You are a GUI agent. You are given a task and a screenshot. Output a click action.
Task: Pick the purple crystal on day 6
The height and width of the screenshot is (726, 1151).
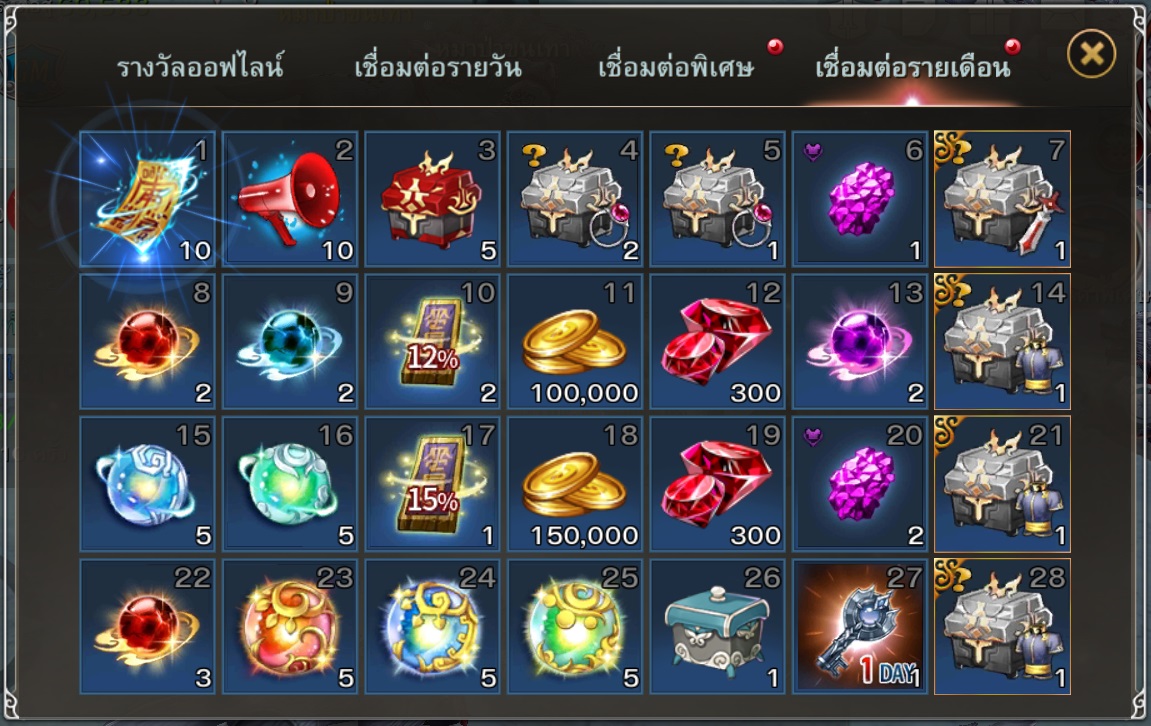pyautogui.click(x=860, y=199)
